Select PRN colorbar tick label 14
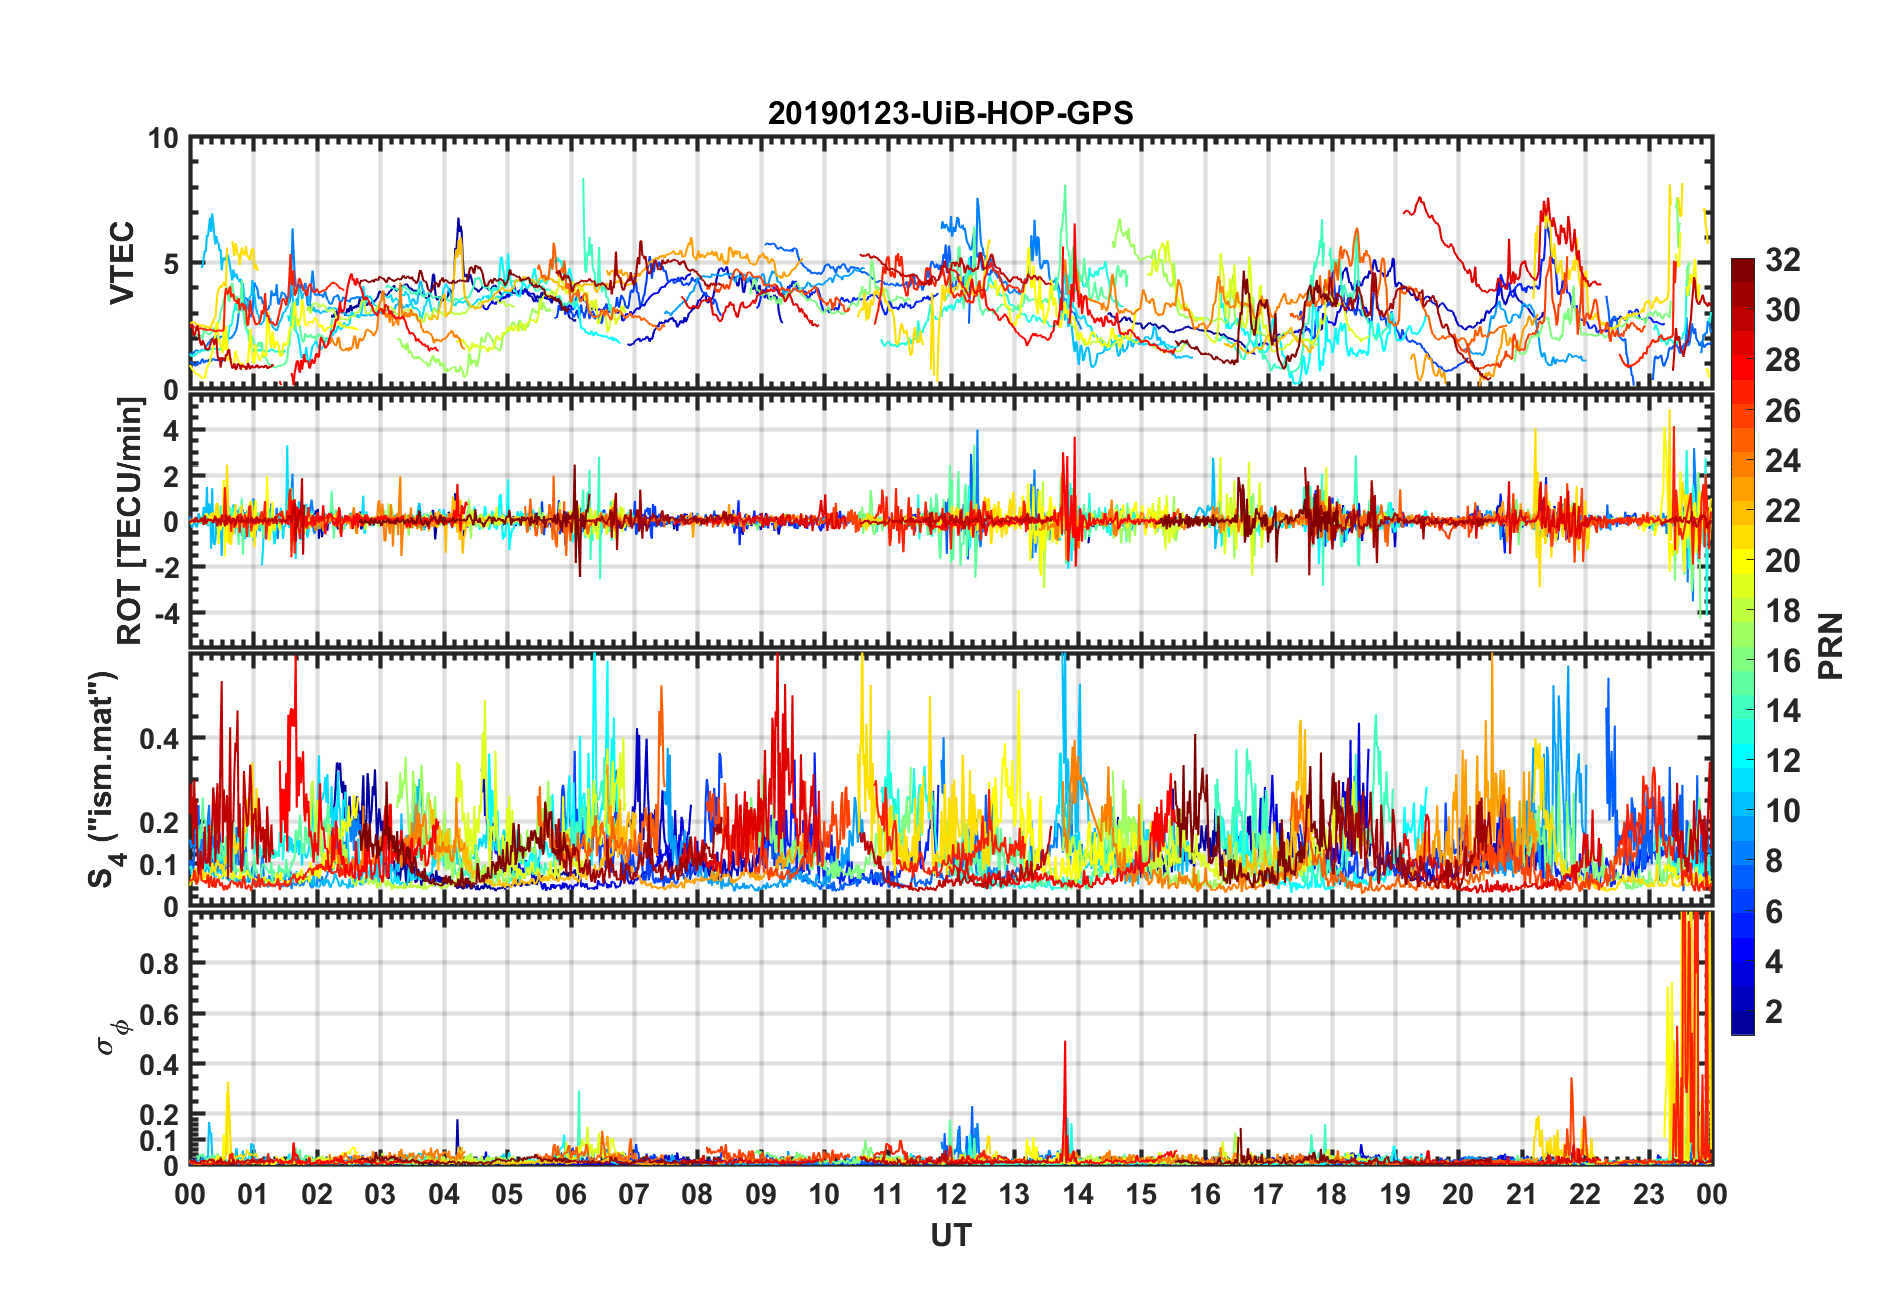 1782,710
